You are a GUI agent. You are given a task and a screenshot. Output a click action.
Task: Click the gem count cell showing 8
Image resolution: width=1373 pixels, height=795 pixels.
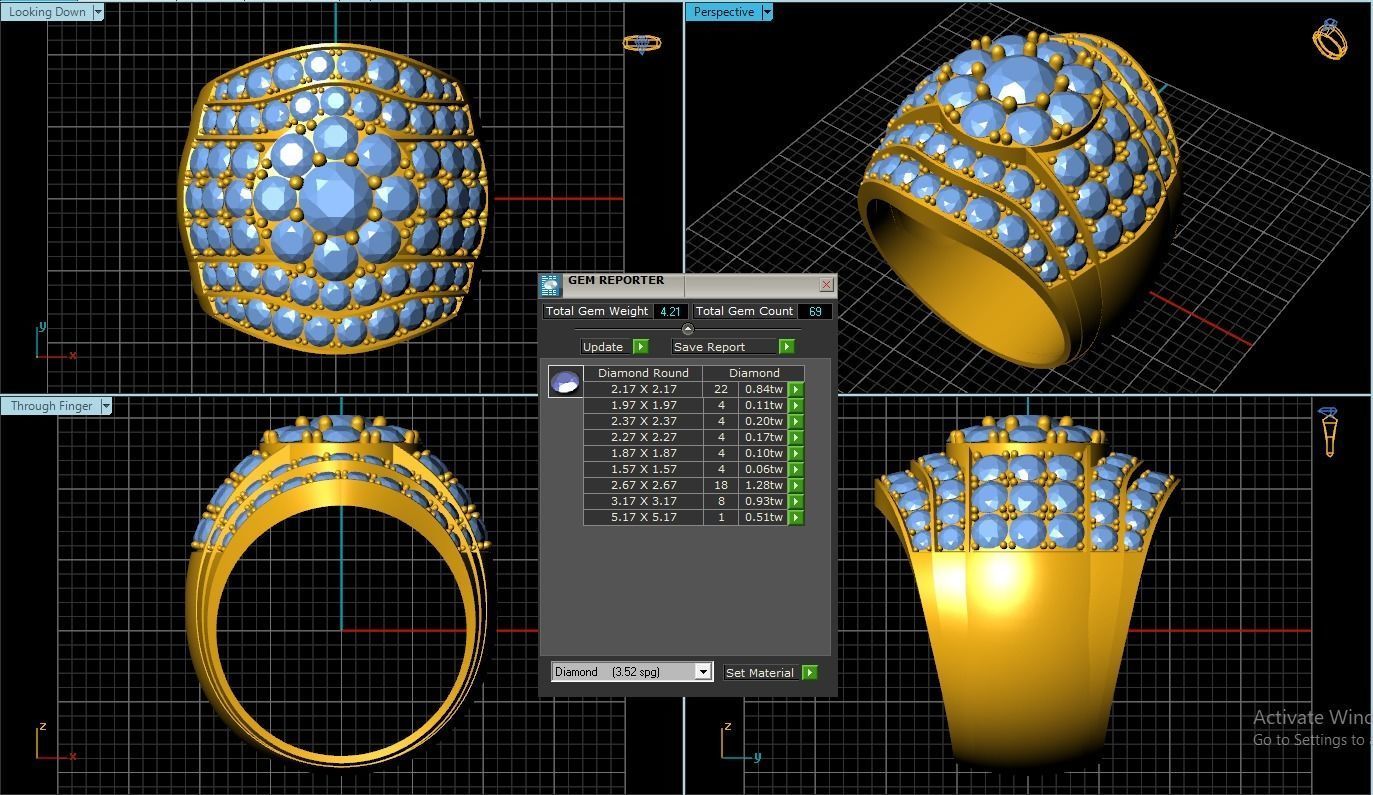tap(721, 501)
